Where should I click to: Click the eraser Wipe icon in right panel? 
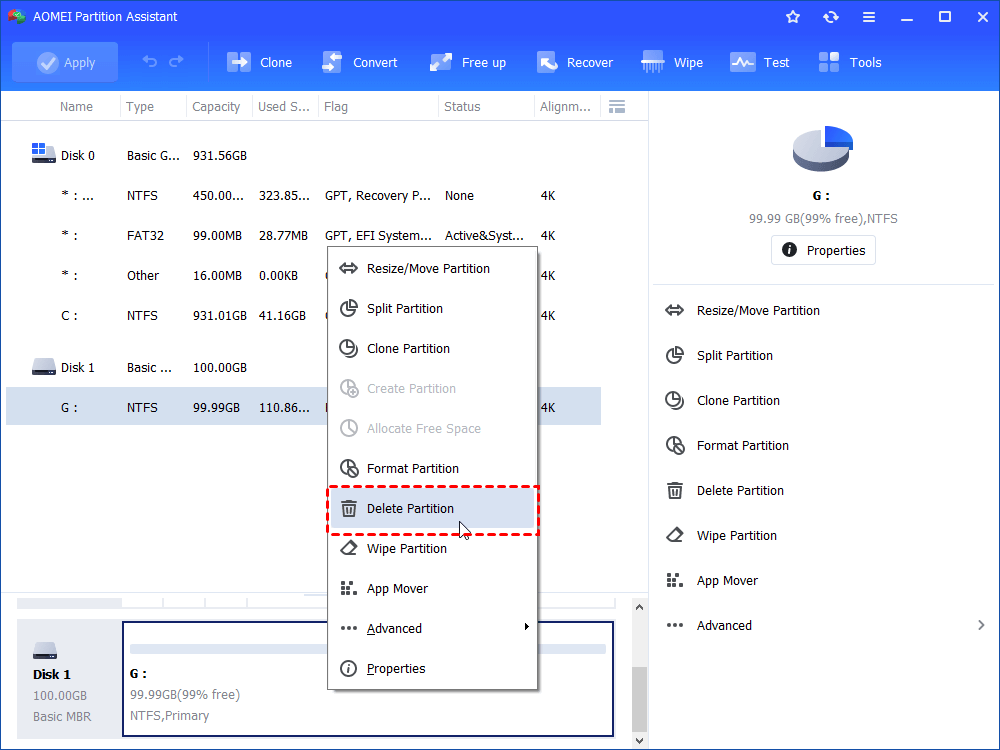coord(674,535)
